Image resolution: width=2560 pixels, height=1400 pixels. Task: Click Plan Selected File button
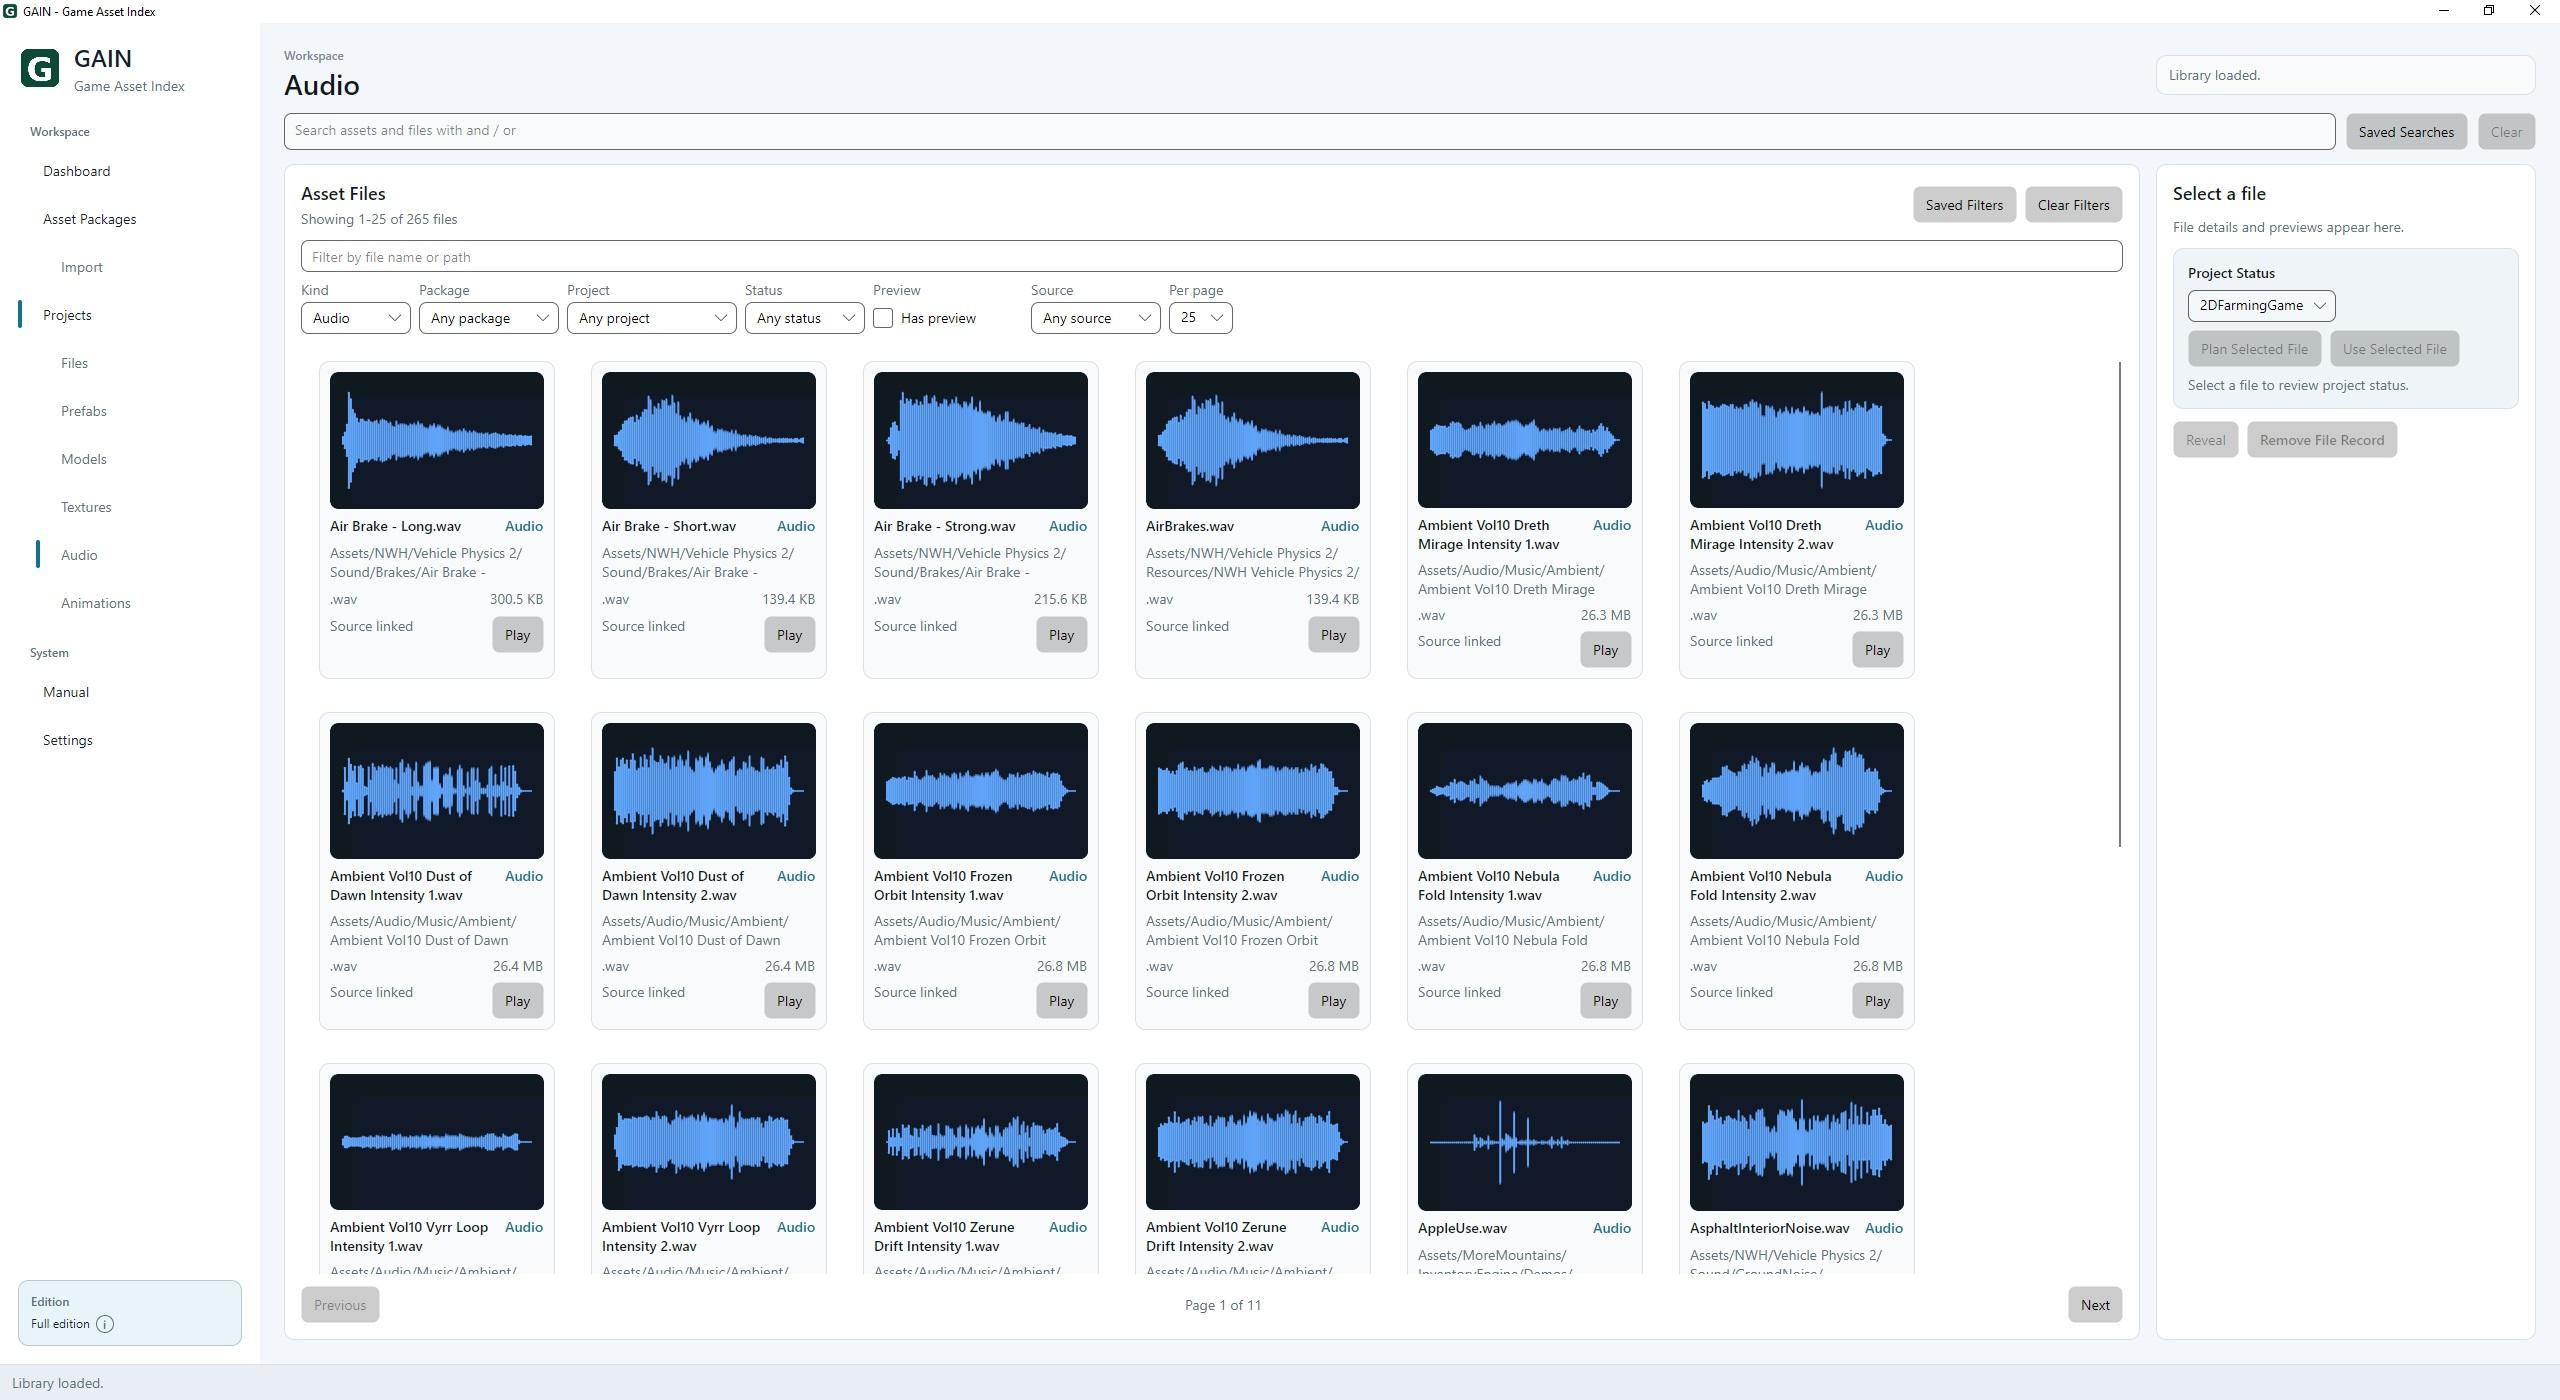[2254, 349]
